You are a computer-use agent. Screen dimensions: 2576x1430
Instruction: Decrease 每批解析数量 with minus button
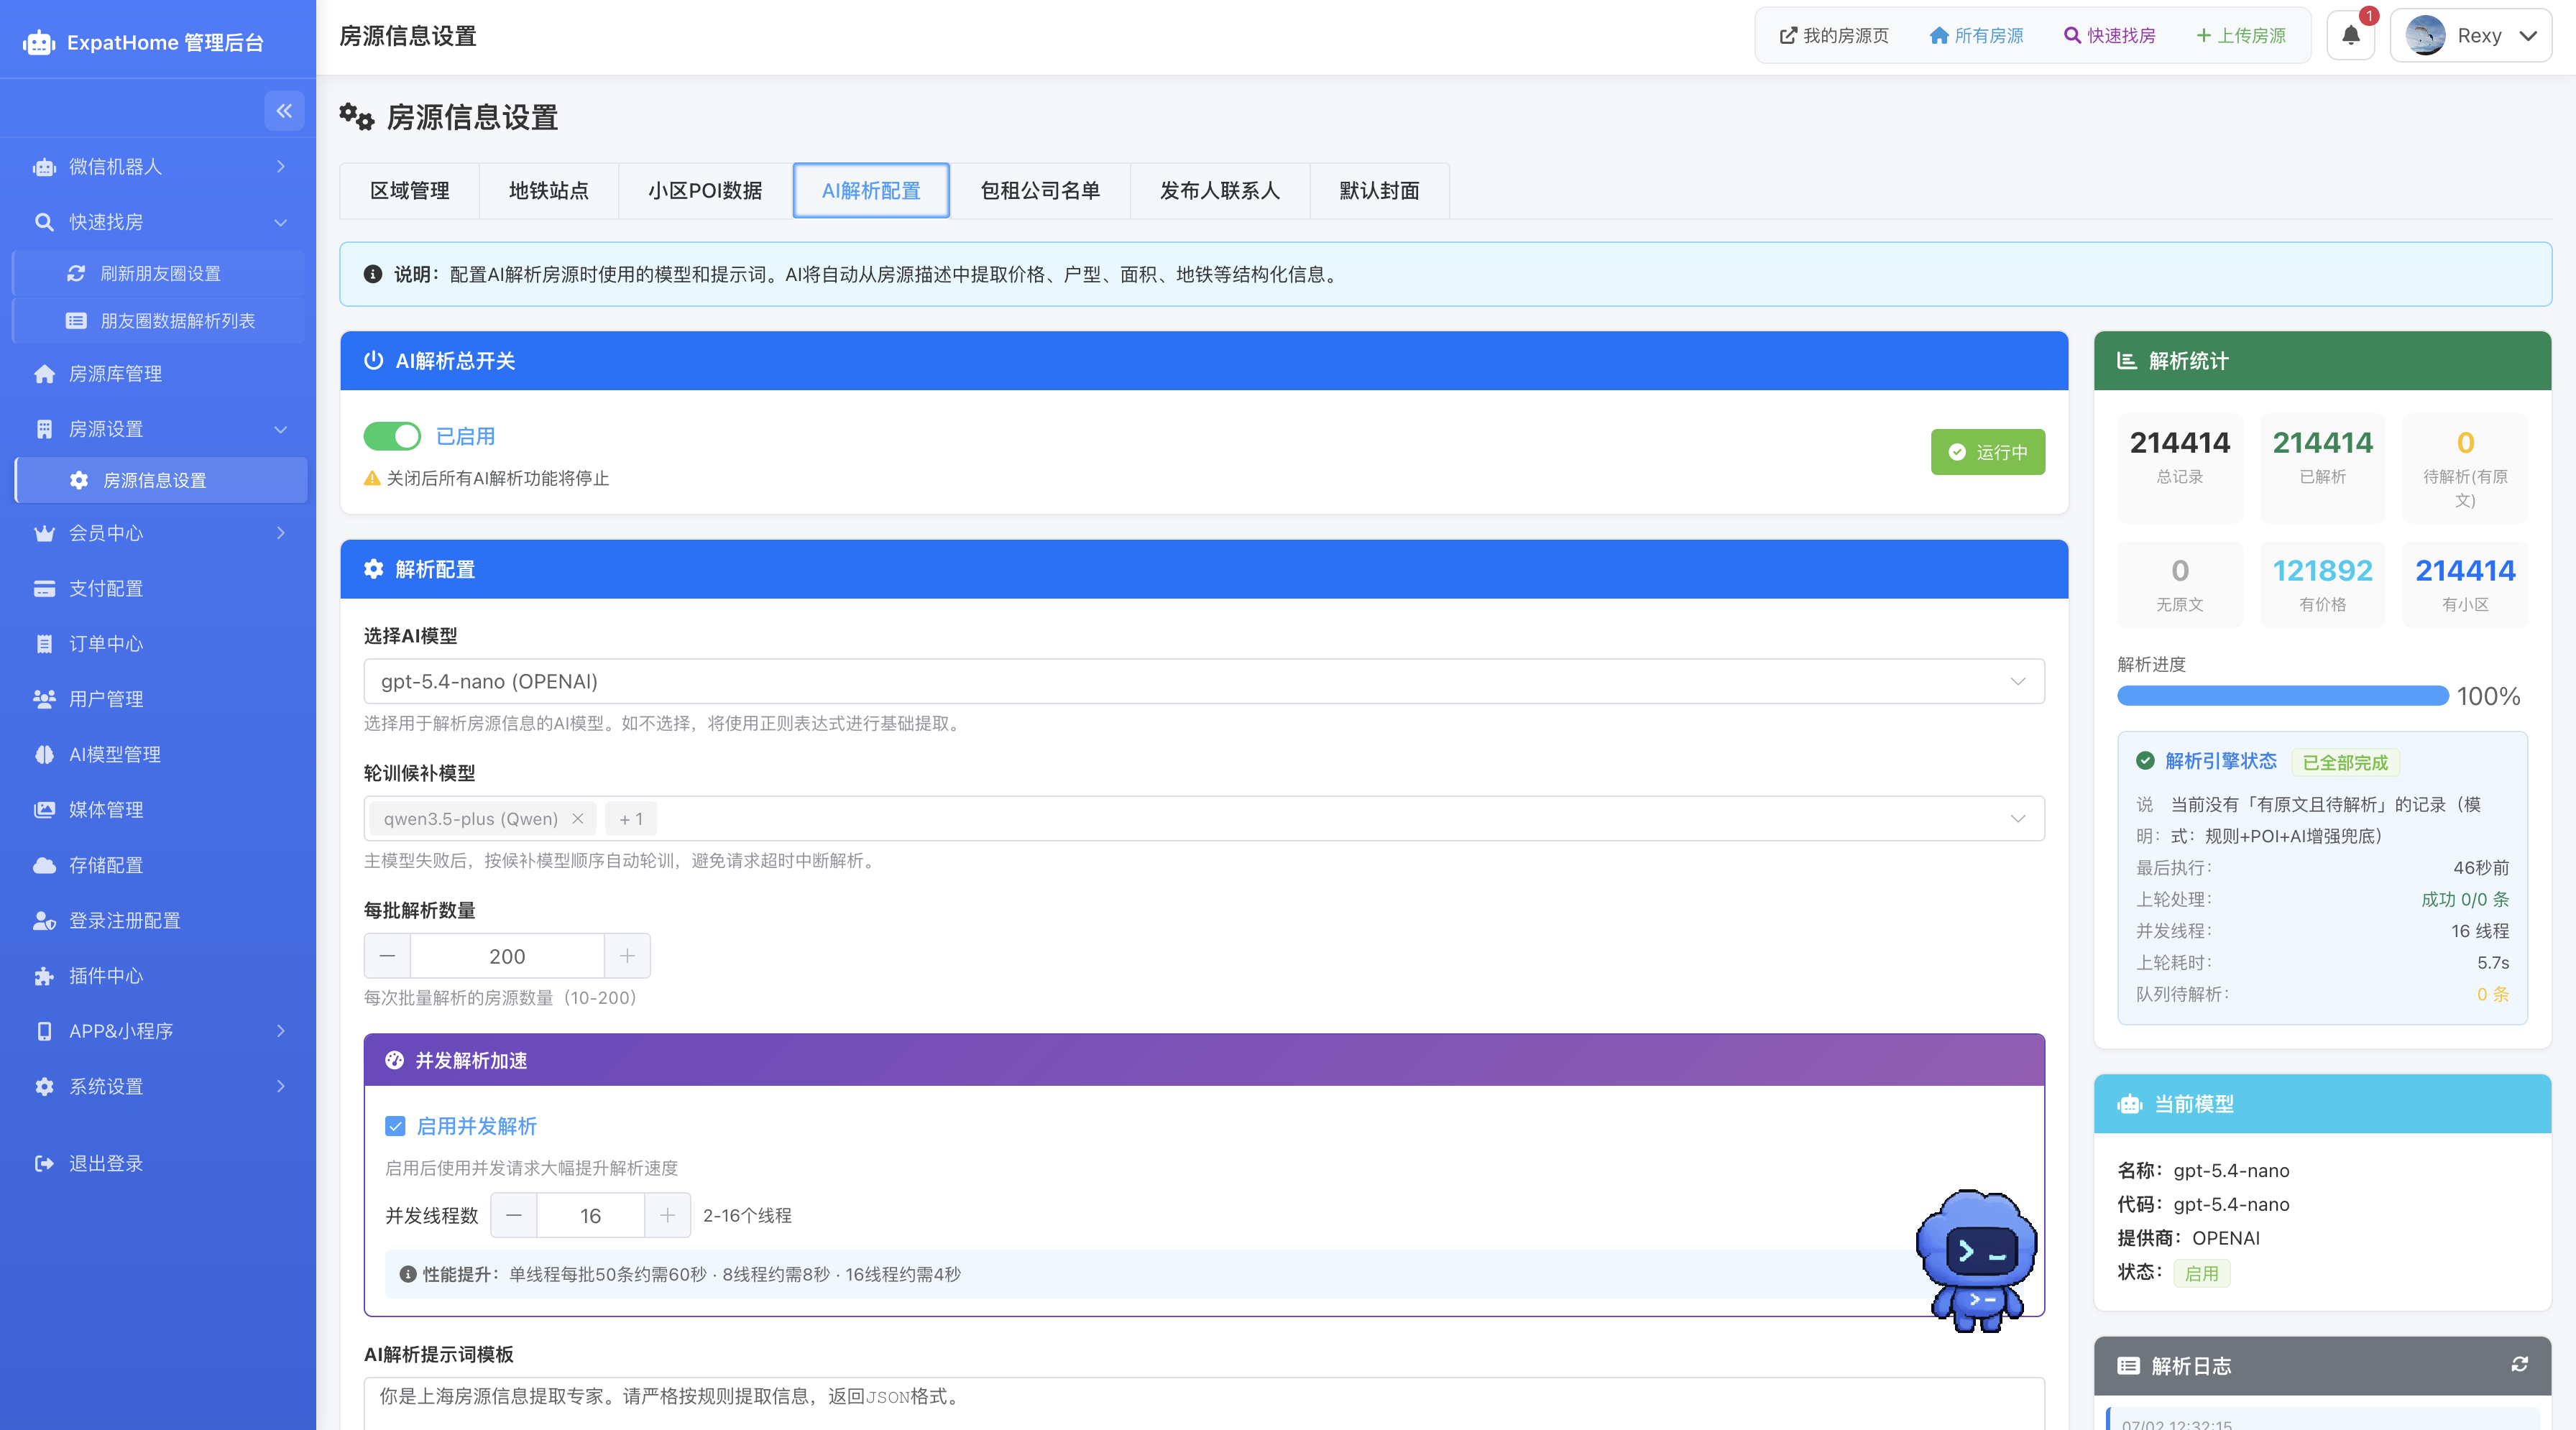click(x=387, y=956)
